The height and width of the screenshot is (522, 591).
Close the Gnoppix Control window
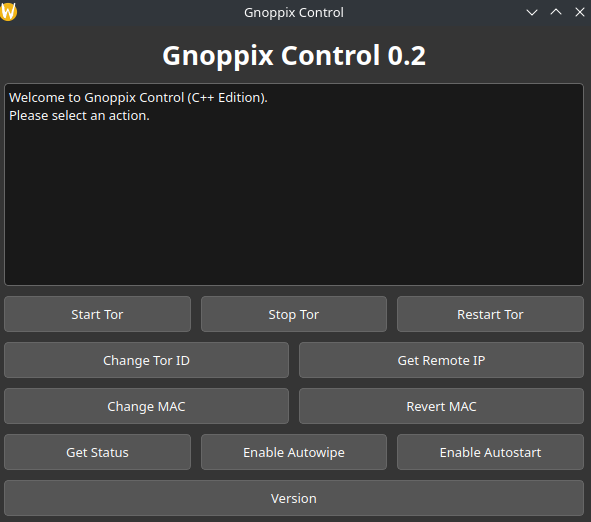coord(580,12)
